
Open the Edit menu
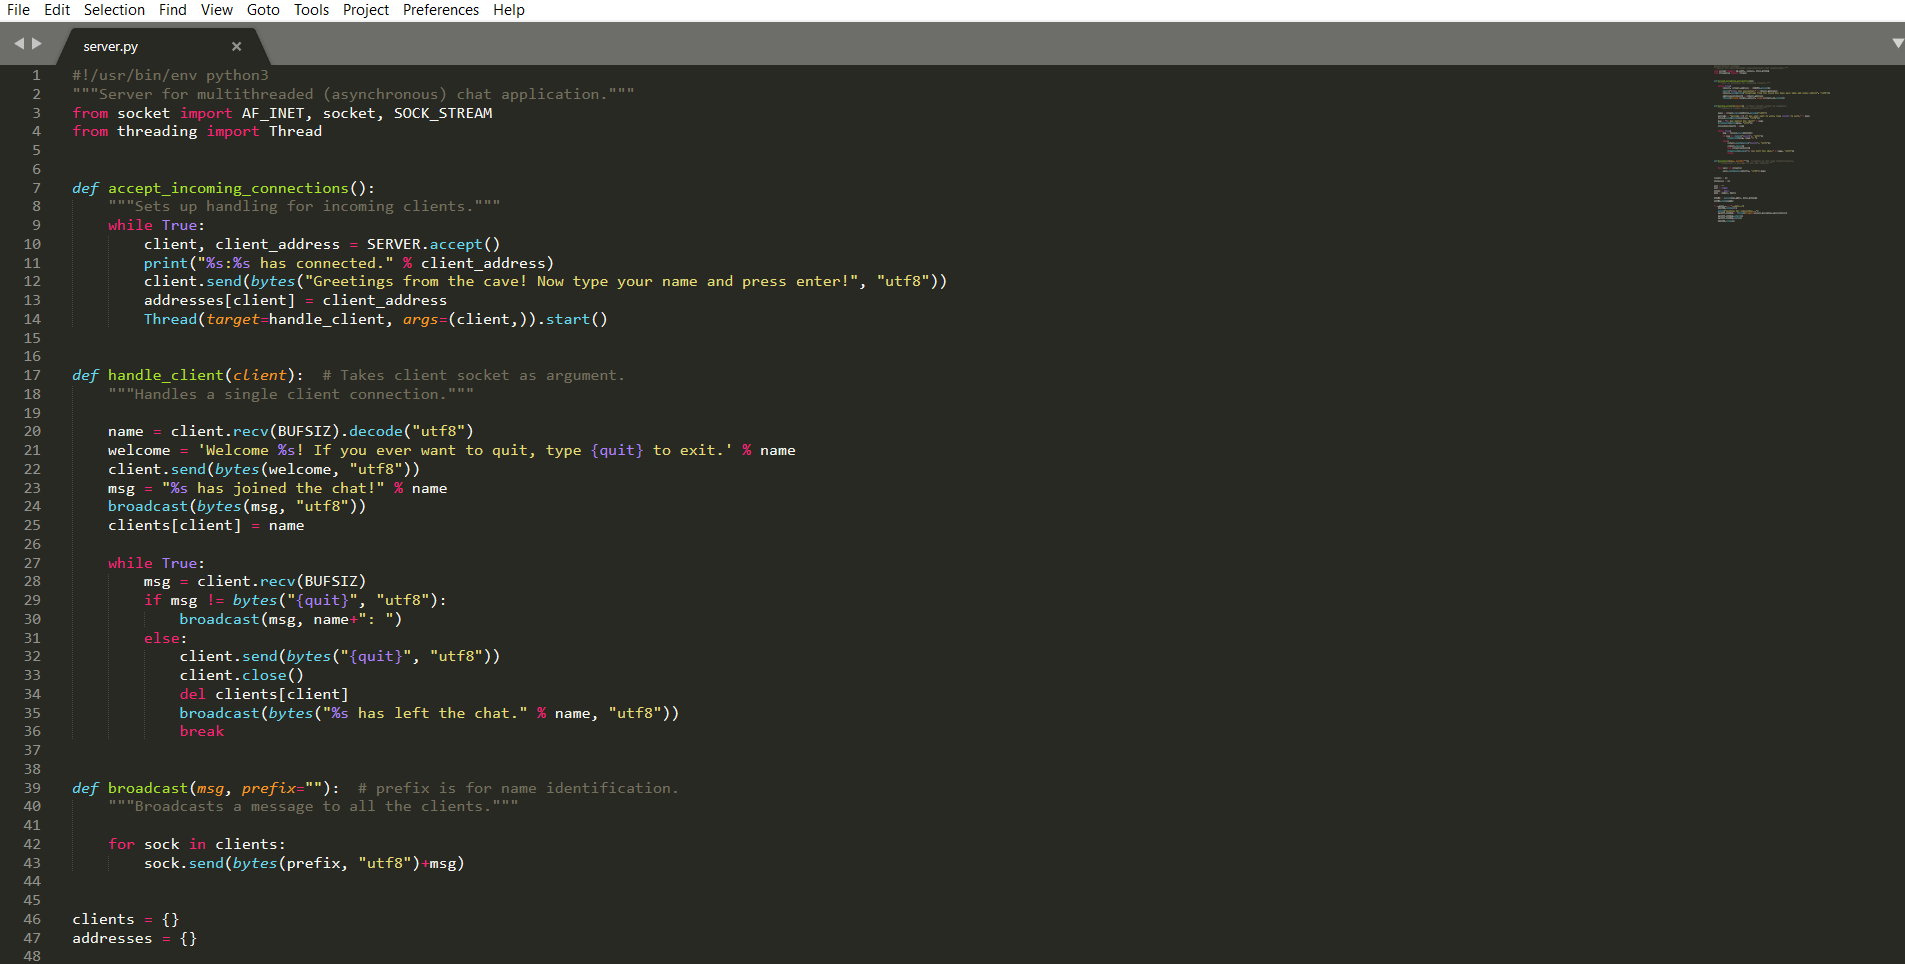click(x=56, y=9)
